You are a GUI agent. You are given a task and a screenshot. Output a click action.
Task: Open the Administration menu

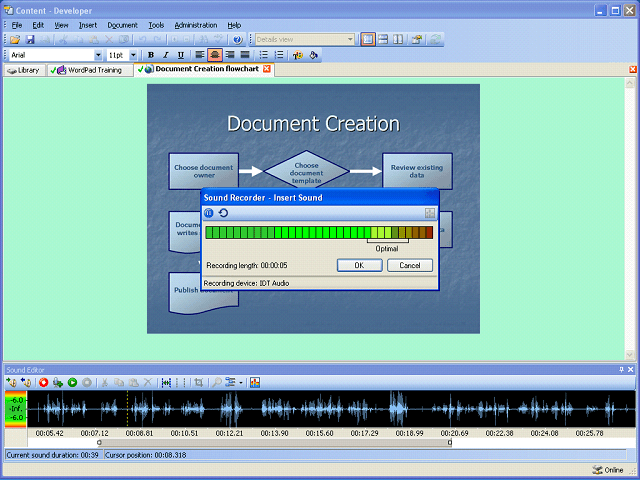pyautogui.click(x=195, y=24)
